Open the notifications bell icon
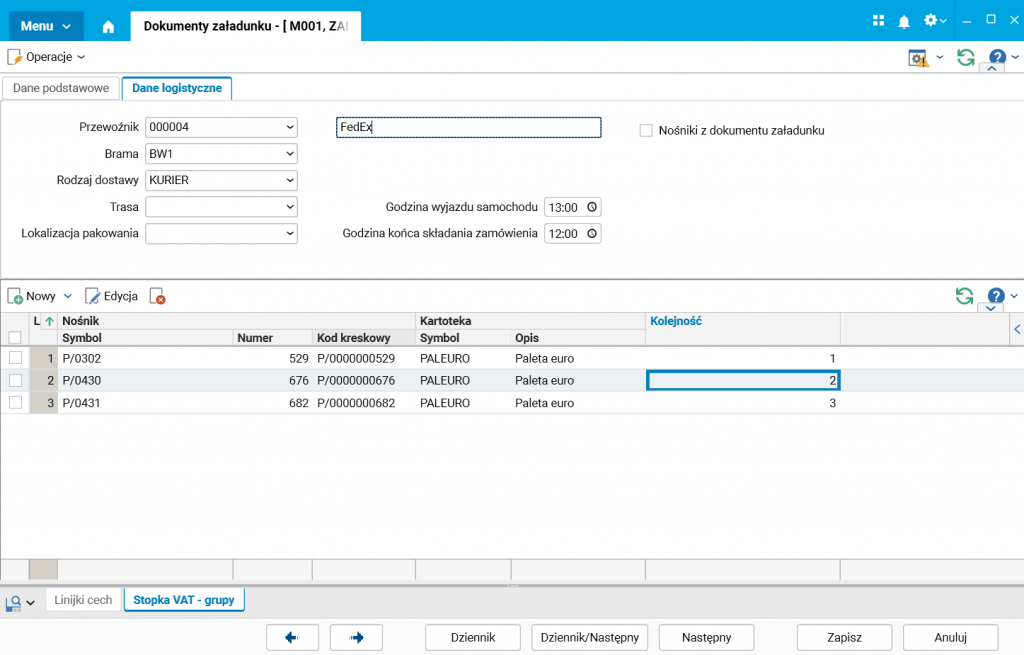The height and width of the screenshot is (655, 1024). coord(904,21)
